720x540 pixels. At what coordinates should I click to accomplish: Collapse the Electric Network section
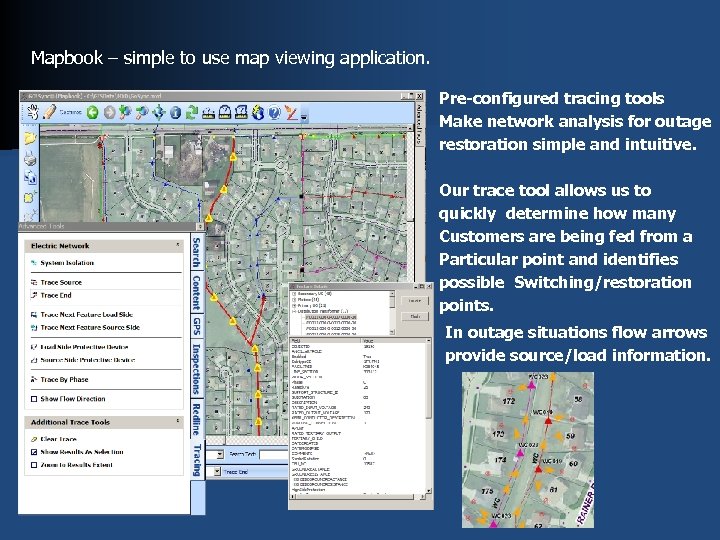(178, 245)
